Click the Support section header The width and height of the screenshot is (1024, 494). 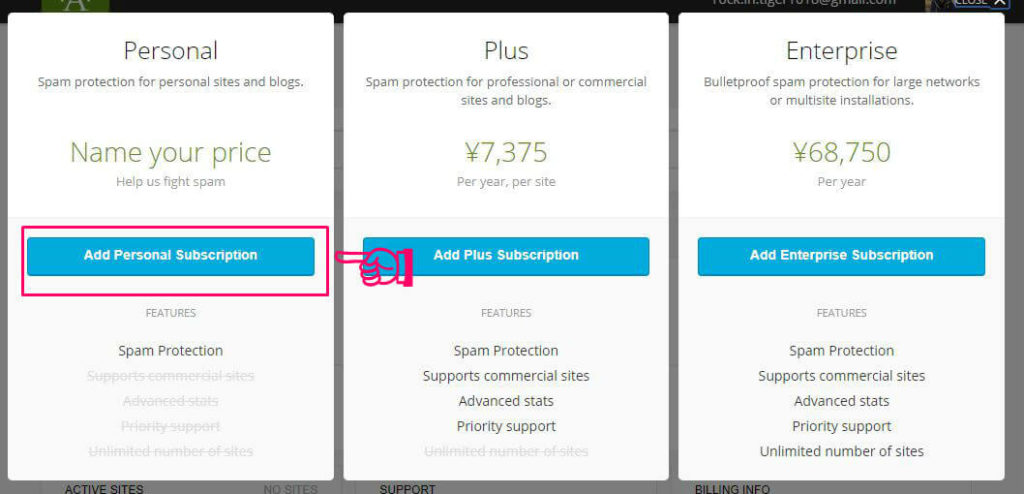pos(407,489)
